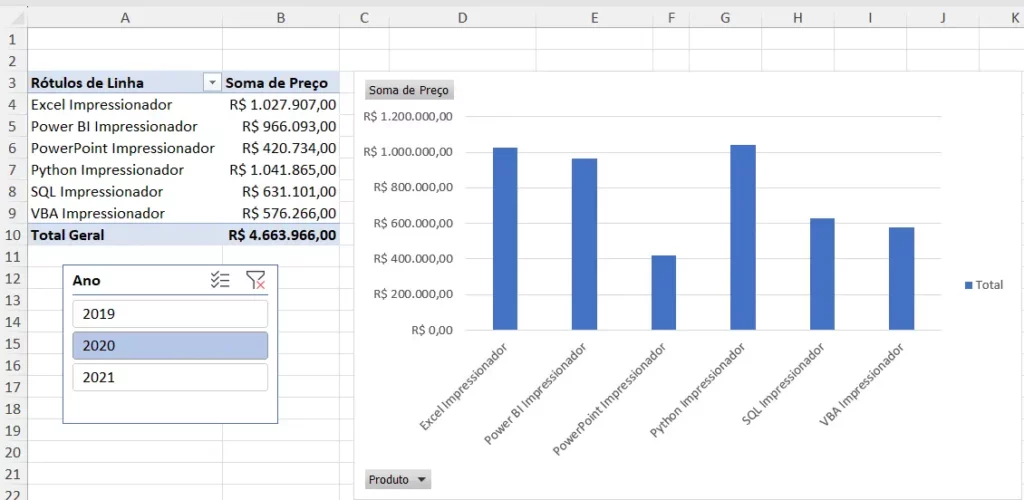Screen dimensions: 1024x500
Task: Click 'VBA Impressionador' axis category label
Action: (x=863, y=386)
